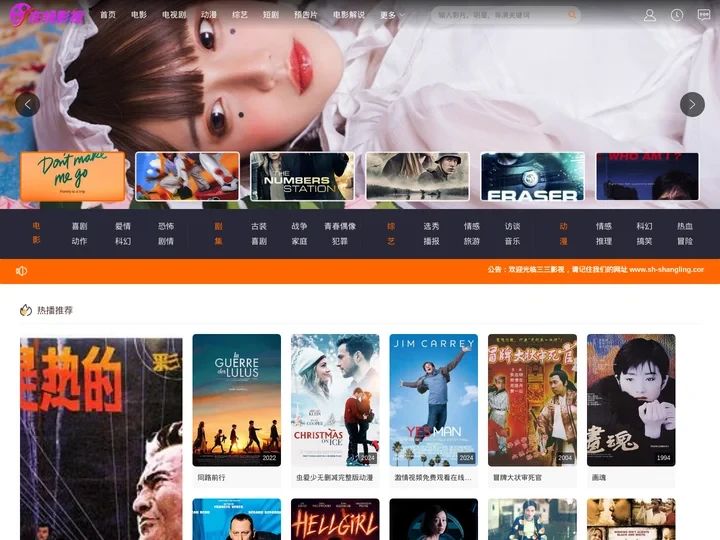Open the 热血 anime category link
The height and width of the screenshot is (540, 720).
tap(685, 226)
